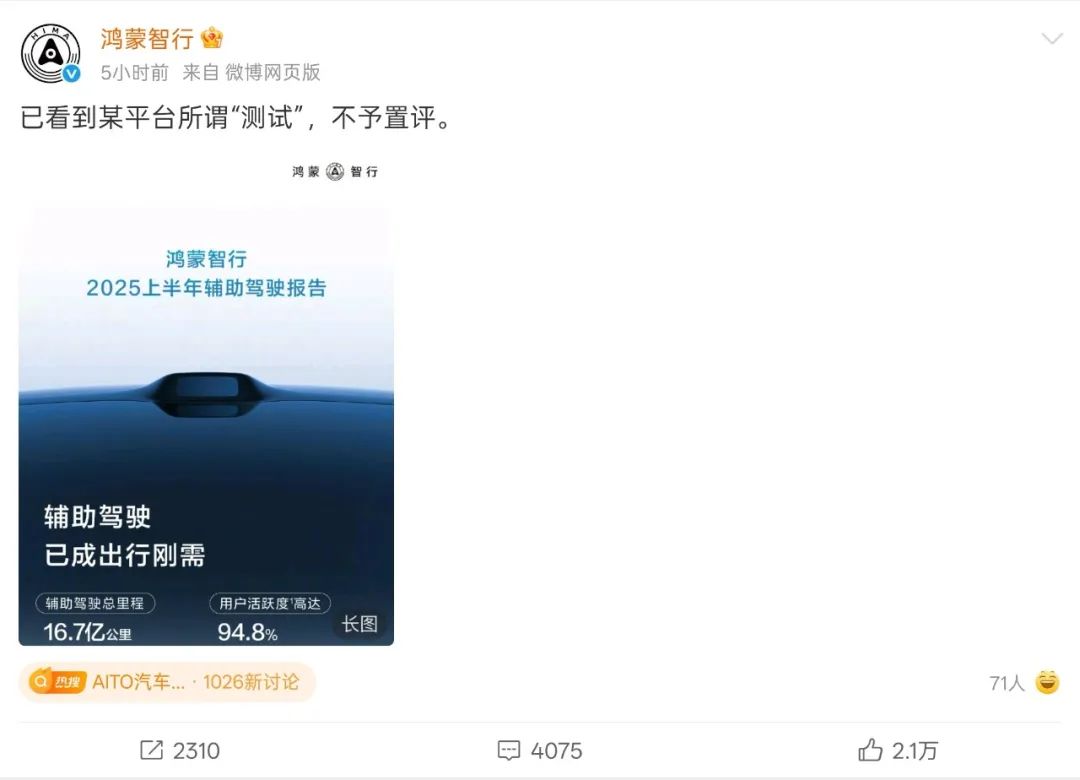The width and height of the screenshot is (1080, 780).
Task: Click the 长图 label on image
Action: pyautogui.click(x=360, y=624)
